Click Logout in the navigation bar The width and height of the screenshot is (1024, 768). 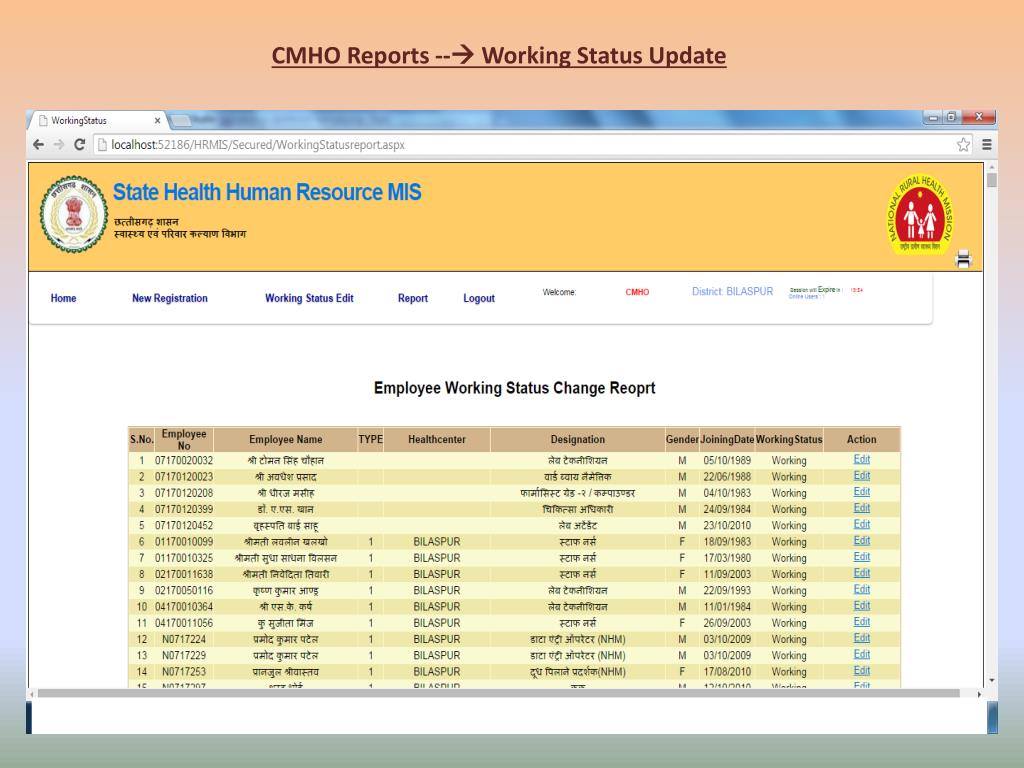pos(479,298)
